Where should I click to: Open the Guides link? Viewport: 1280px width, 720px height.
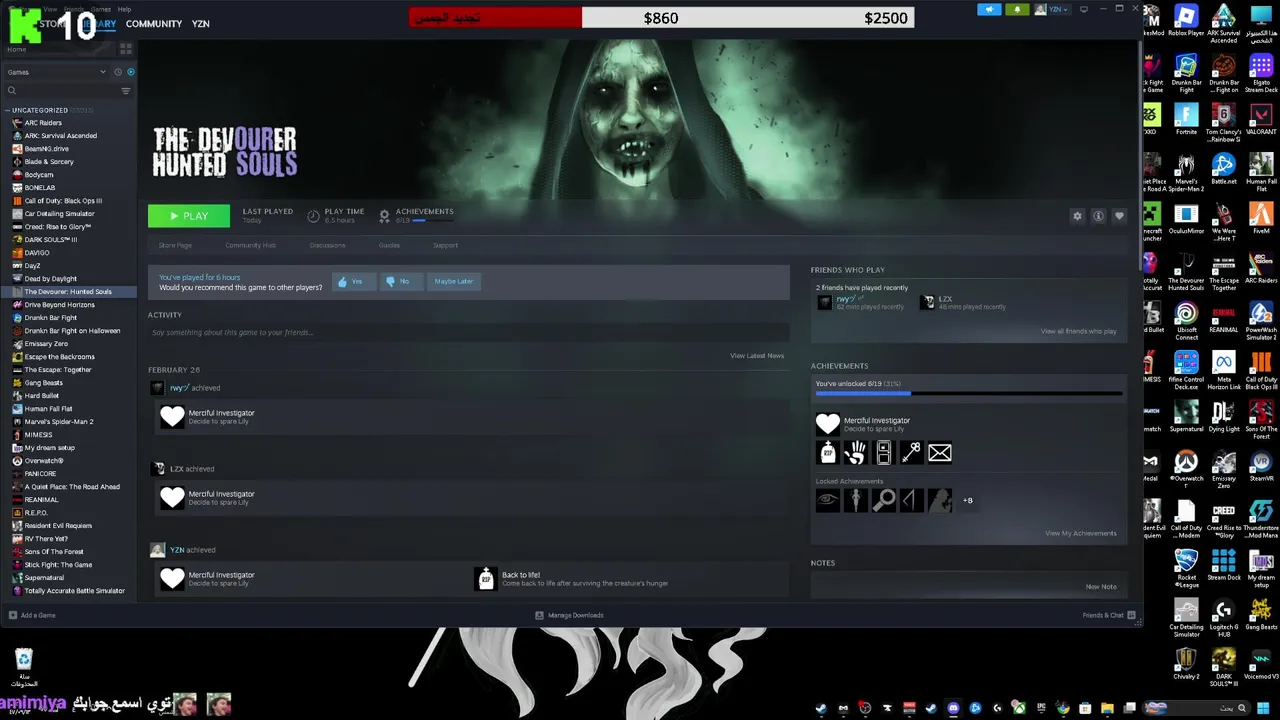coord(389,245)
